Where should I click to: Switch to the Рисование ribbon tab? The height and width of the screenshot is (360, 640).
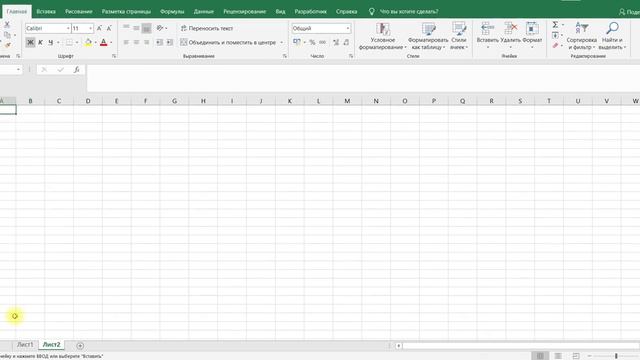point(78,11)
